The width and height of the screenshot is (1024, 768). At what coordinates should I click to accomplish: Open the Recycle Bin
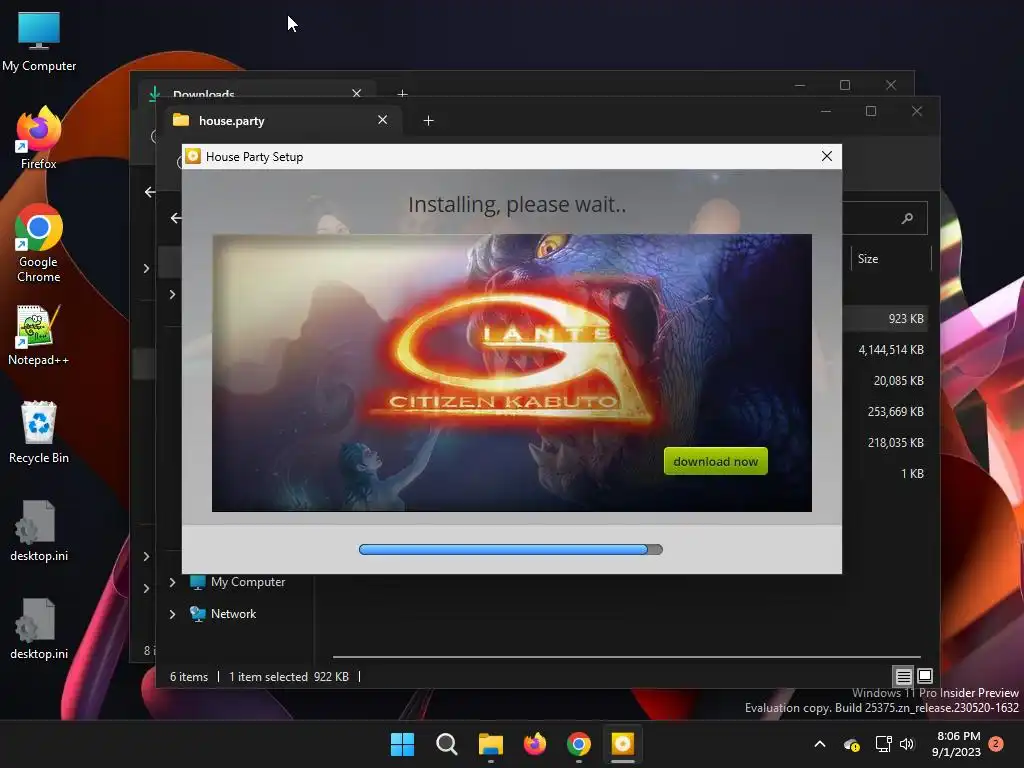point(39,432)
